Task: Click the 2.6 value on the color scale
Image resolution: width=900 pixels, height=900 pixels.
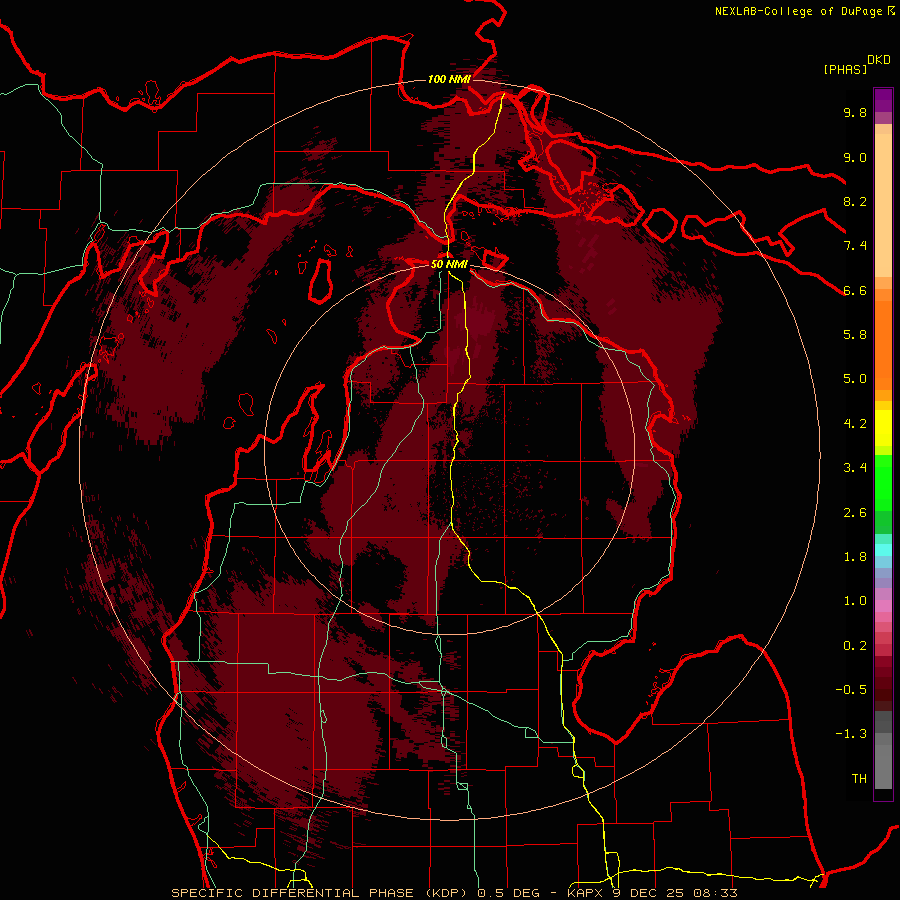Action: pos(855,513)
